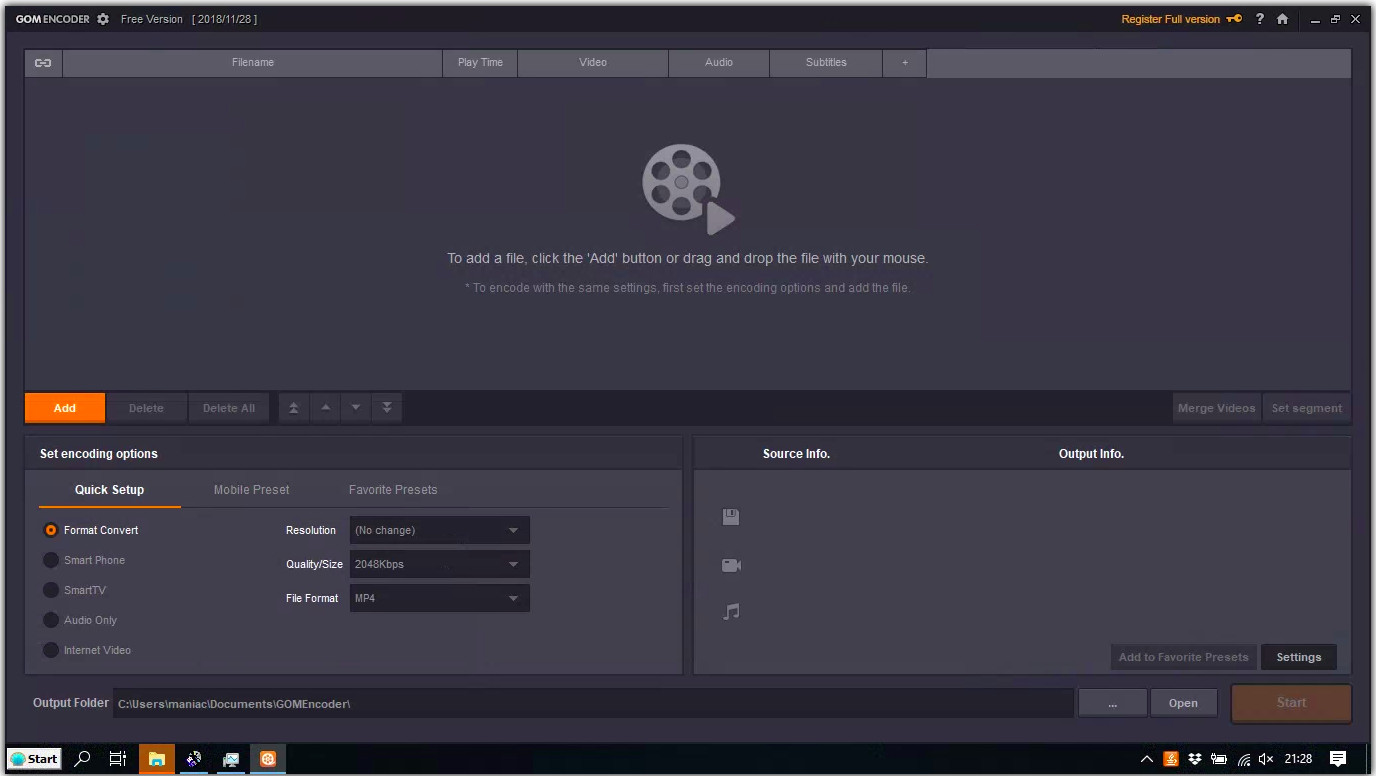Unmute via the volume tray icon
This screenshot has width=1376, height=776.
tap(1266, 759)
